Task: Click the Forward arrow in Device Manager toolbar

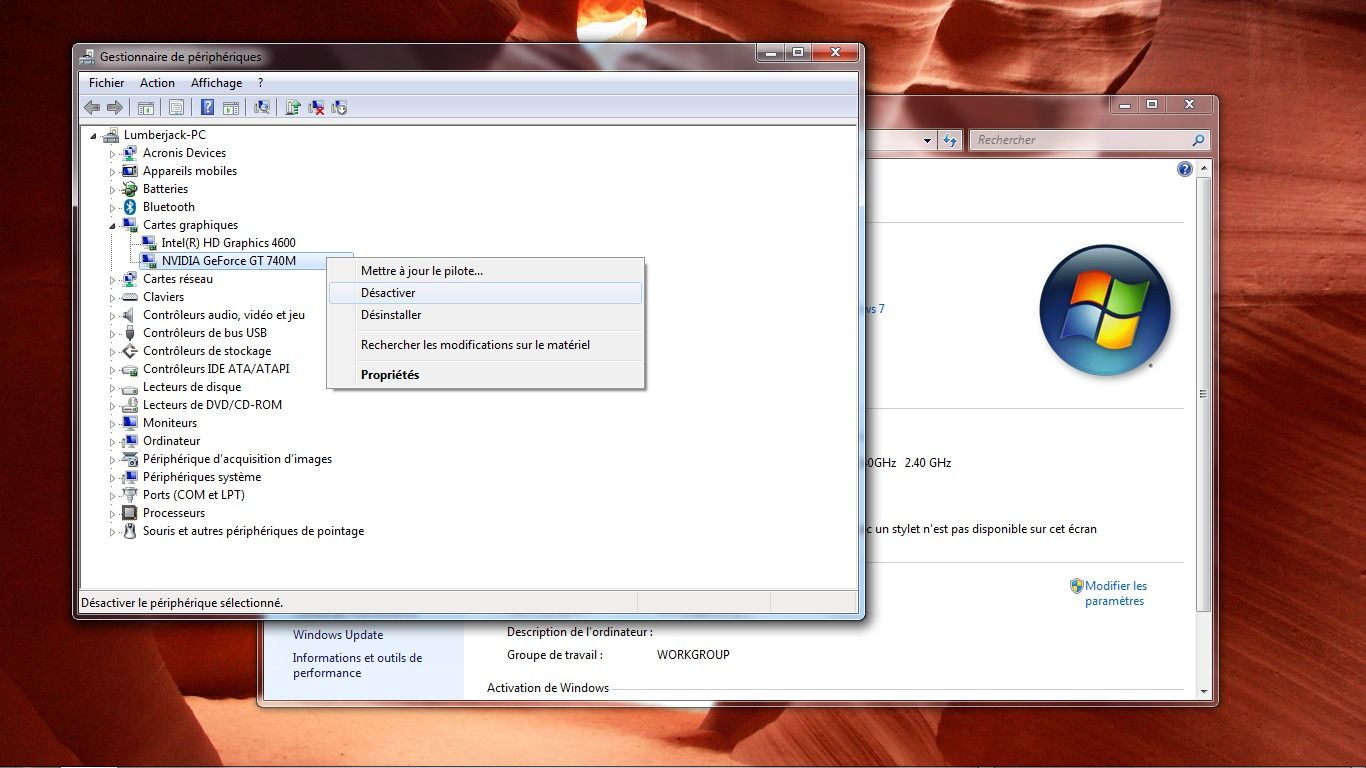Action: tap(114, 107)
